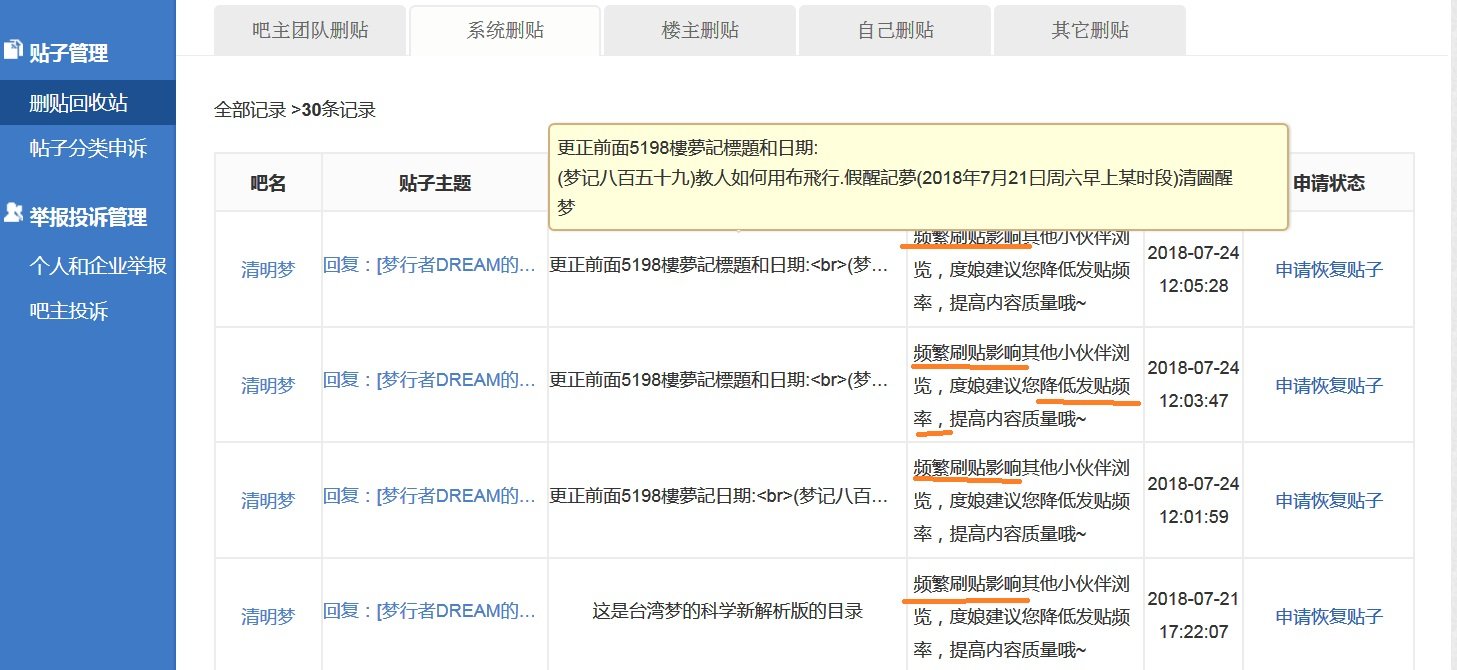
Task: Click the timestamp 2018-07-24 12:03:47
Action: [1193, 384]
